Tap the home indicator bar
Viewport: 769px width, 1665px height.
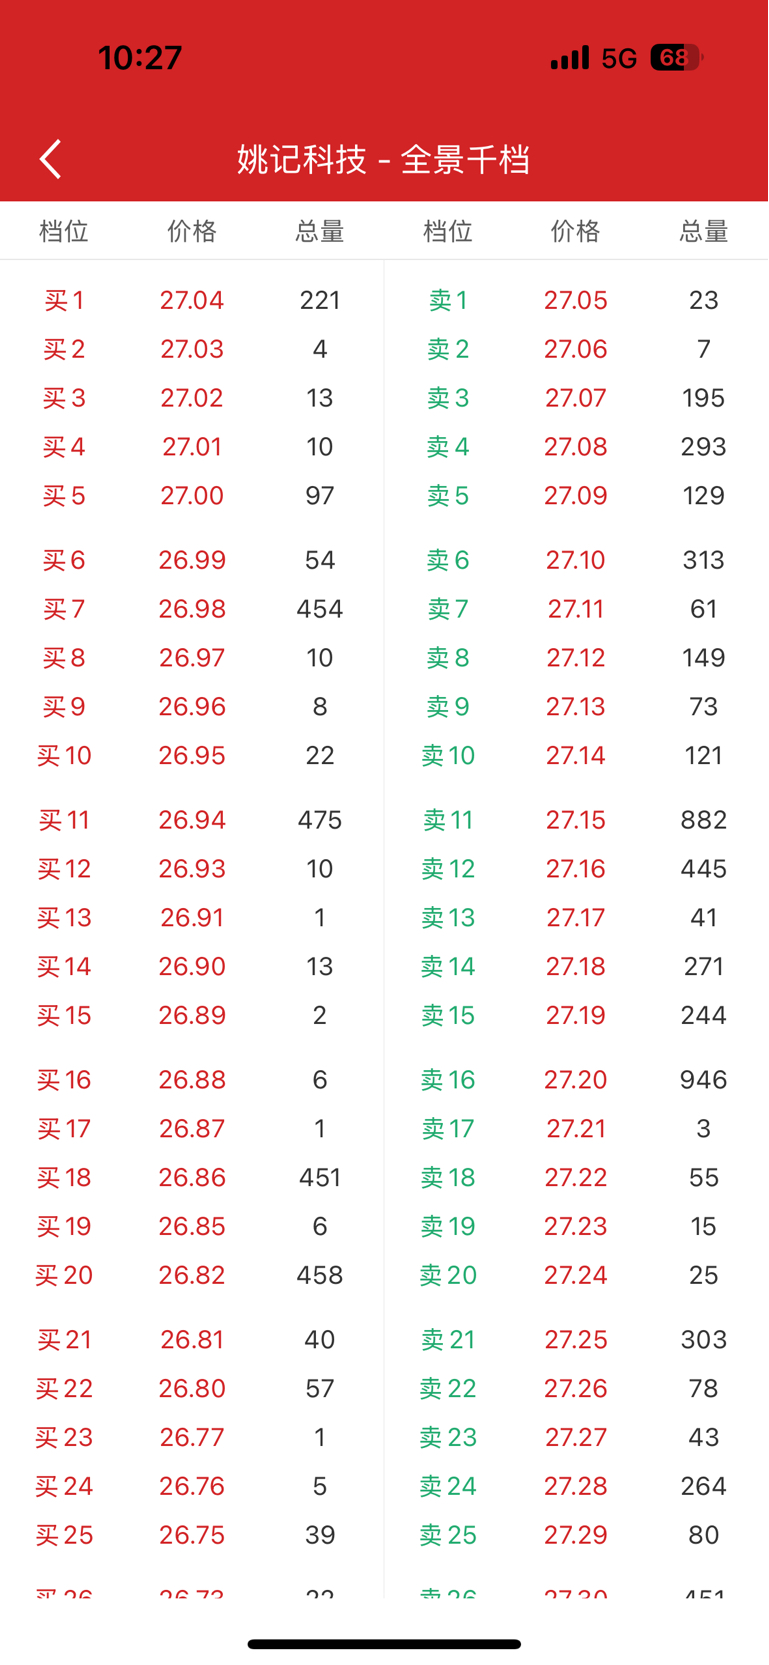click(x=384, y=1644)
